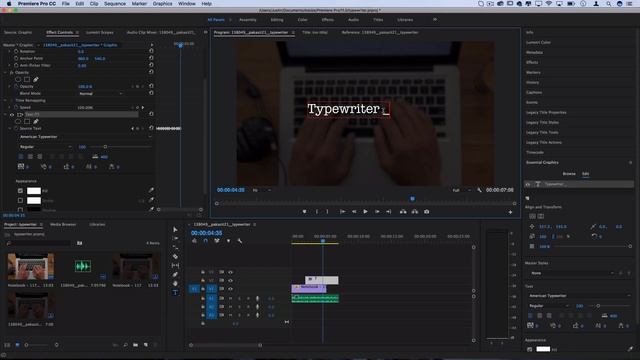Switch to Media Browser tab
The height and width of the screenshot is (360, 640).
(x=63, y=224)
